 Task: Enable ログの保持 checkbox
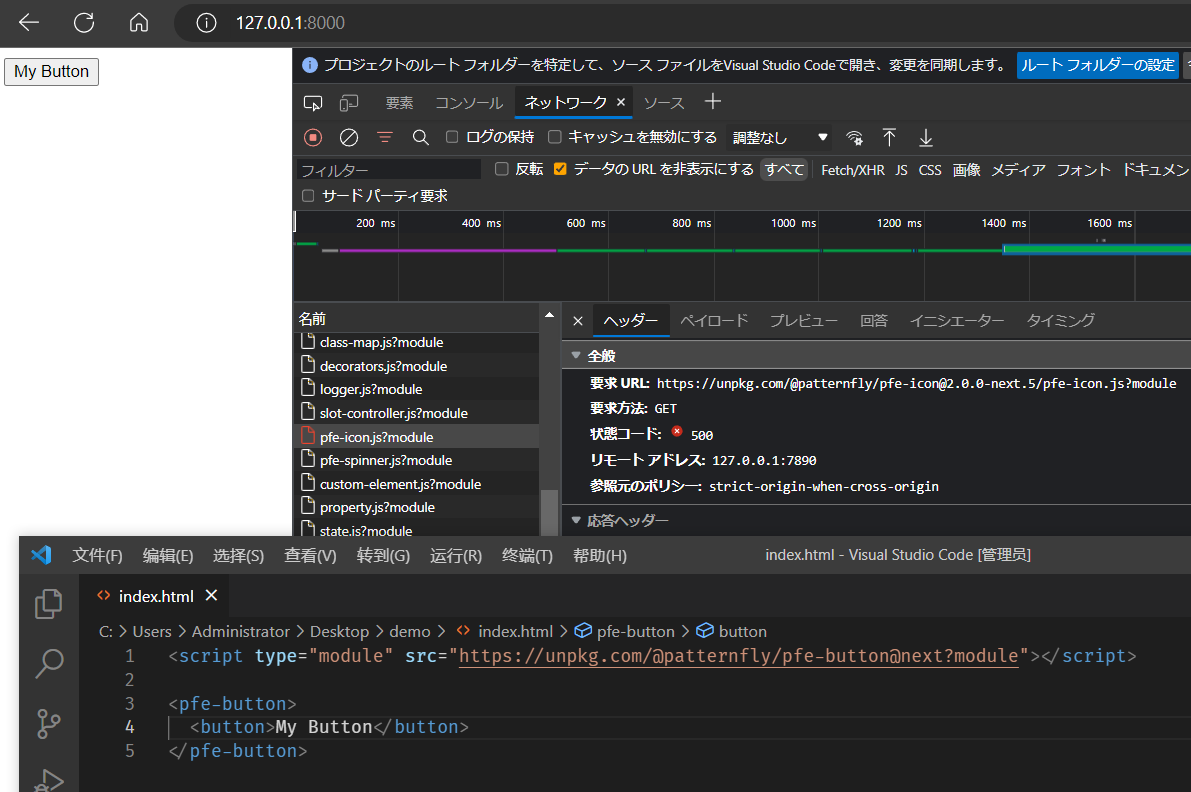coord(452,137)
